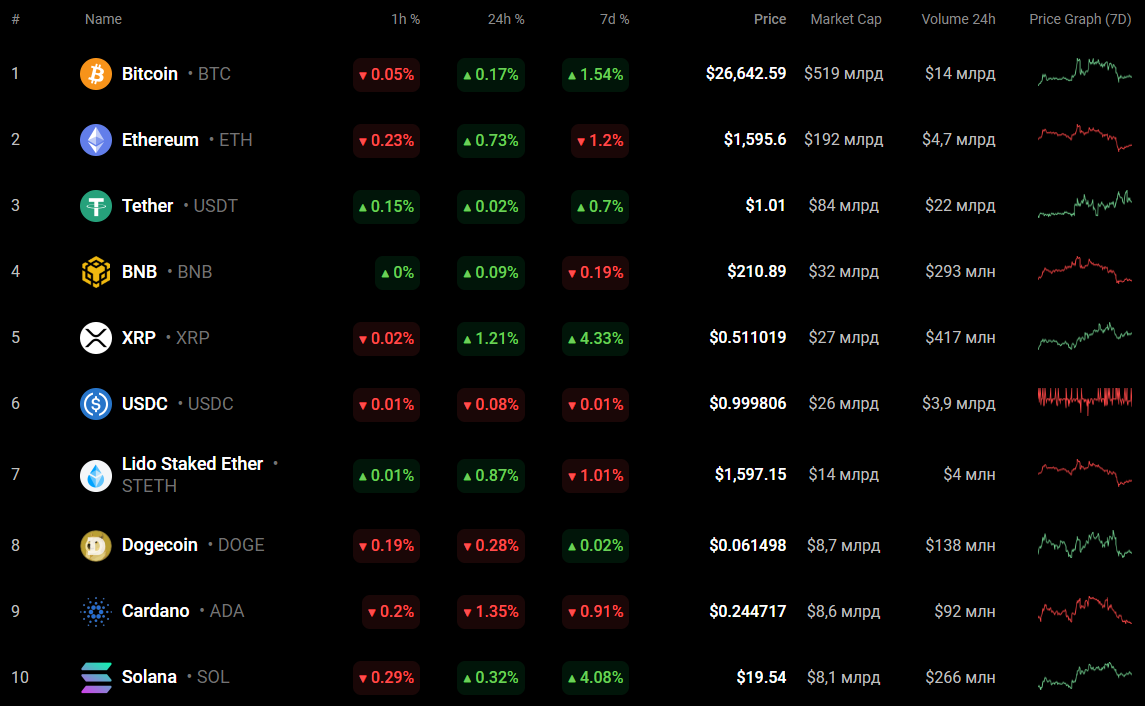Click the Tether logo icon
1145x706 pixels.
[x=96, y=206]
